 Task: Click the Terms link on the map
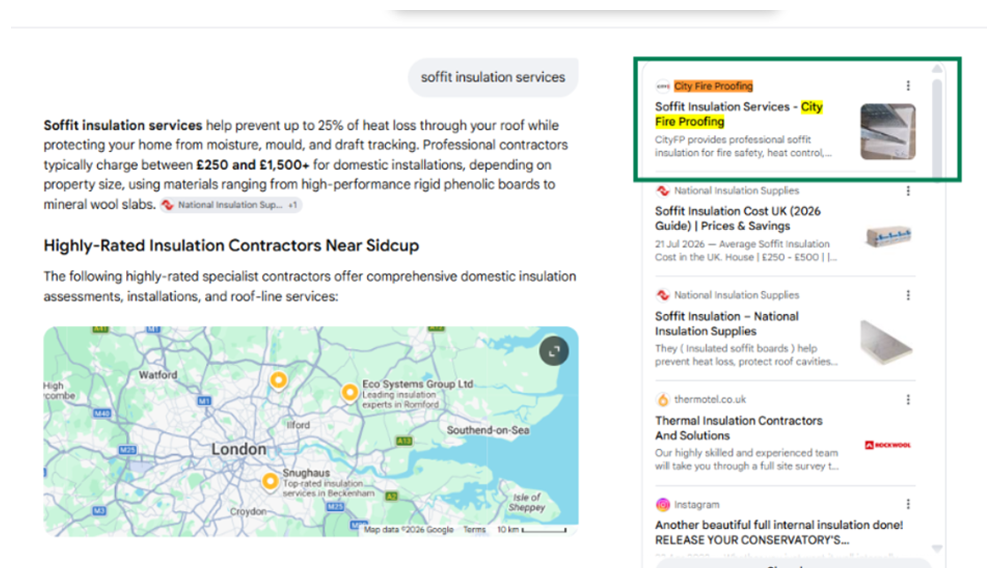tap(474, 530)
